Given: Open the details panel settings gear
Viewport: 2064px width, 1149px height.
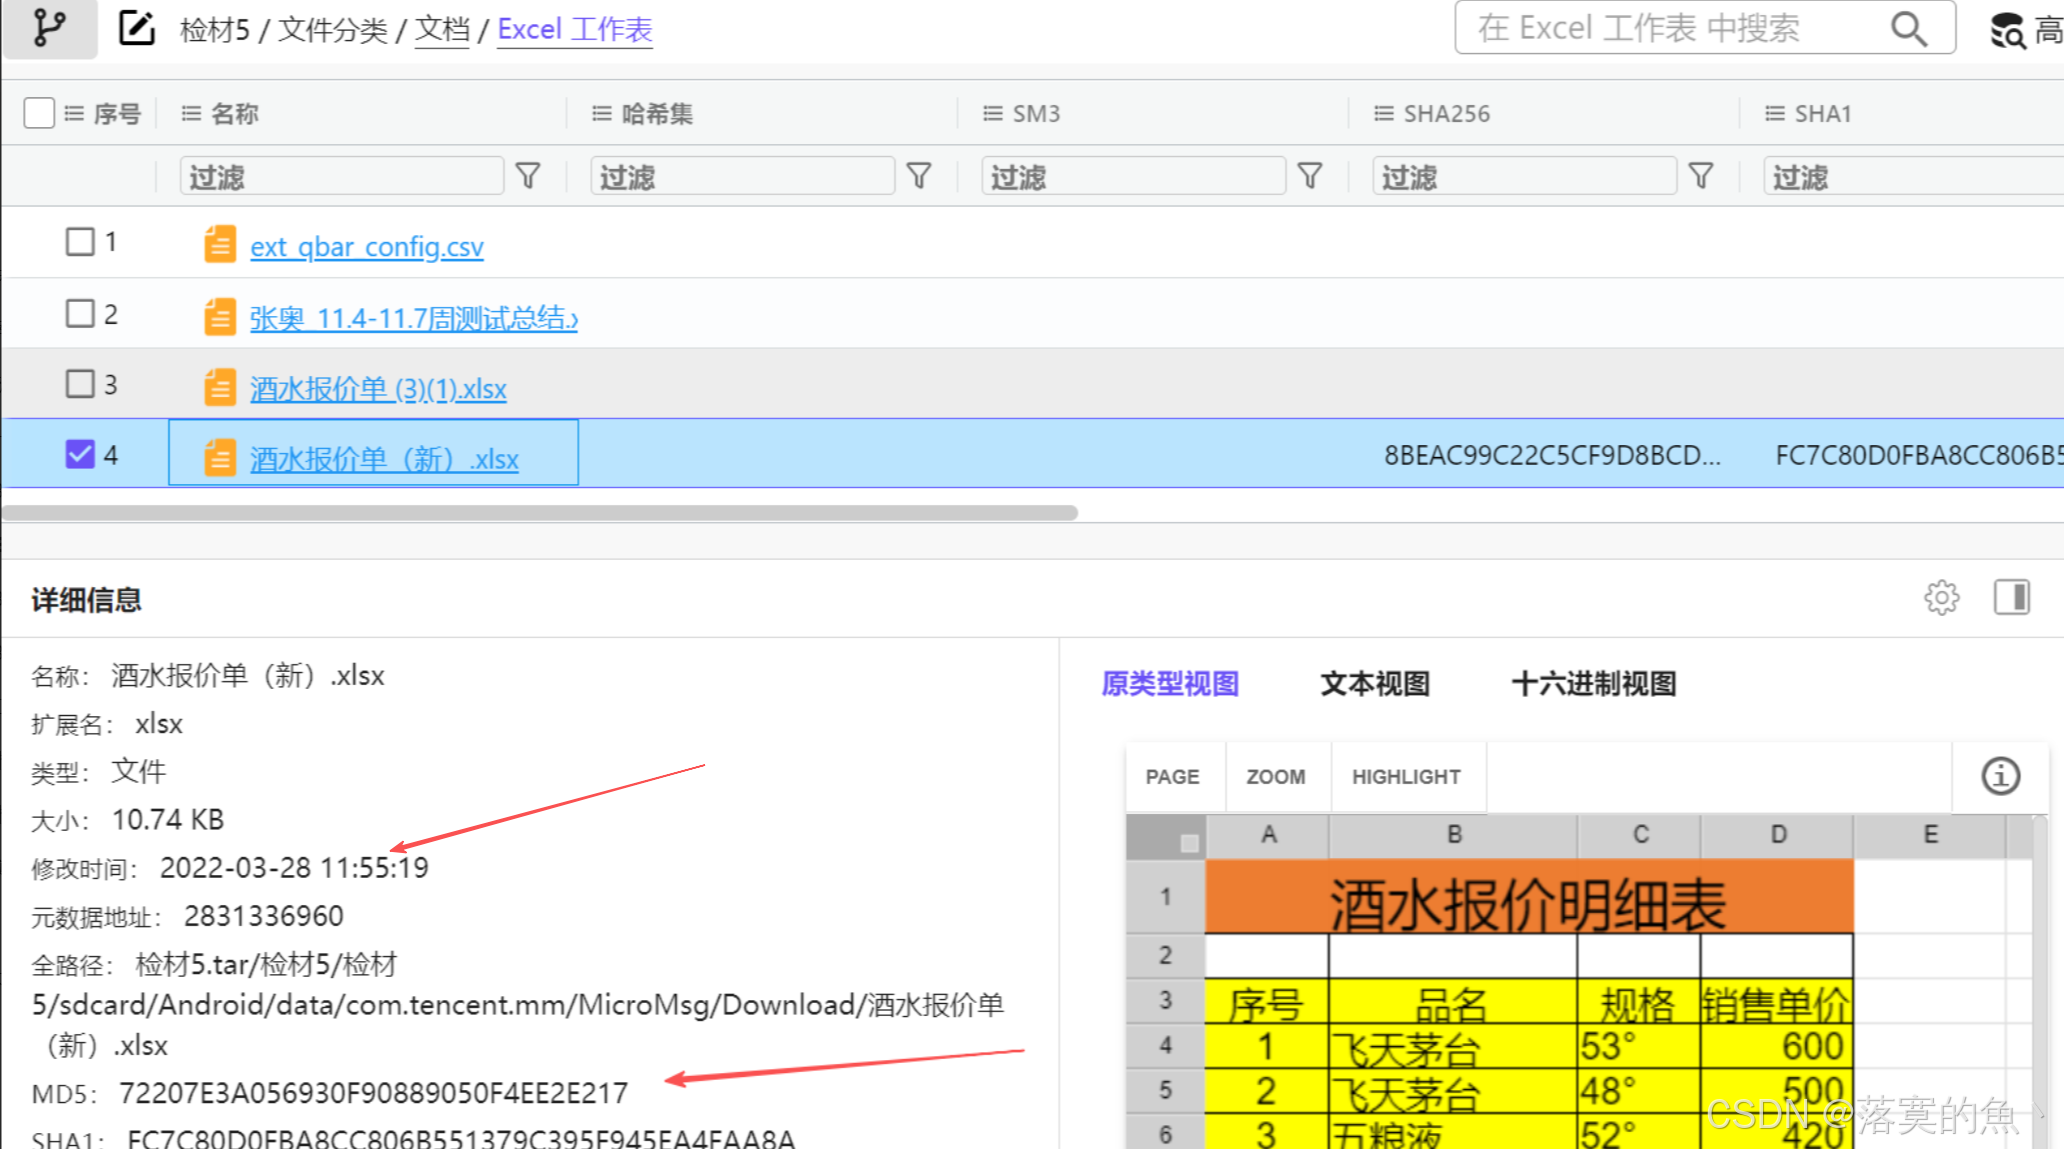Looking at the screenshot, I should point(1941,598).
